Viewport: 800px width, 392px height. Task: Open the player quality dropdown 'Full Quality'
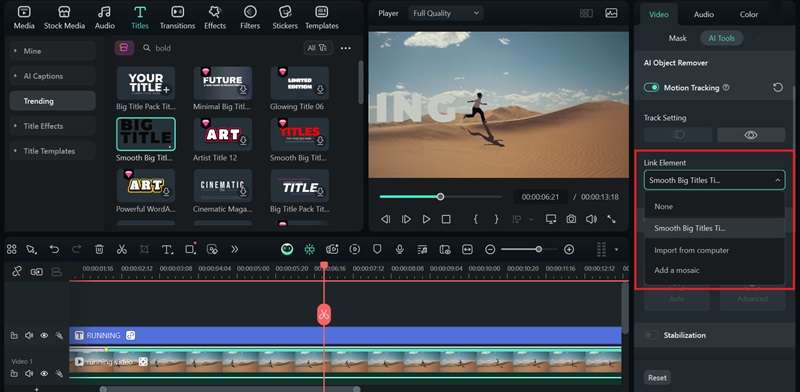click(x=446, y=13)
